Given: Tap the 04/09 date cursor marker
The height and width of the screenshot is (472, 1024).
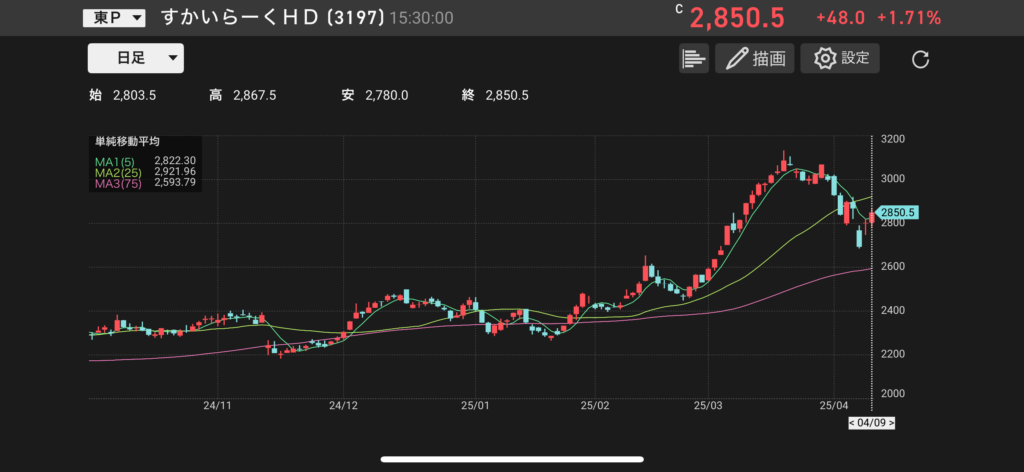Looking at the screenshot, I should tap(871, 423).
